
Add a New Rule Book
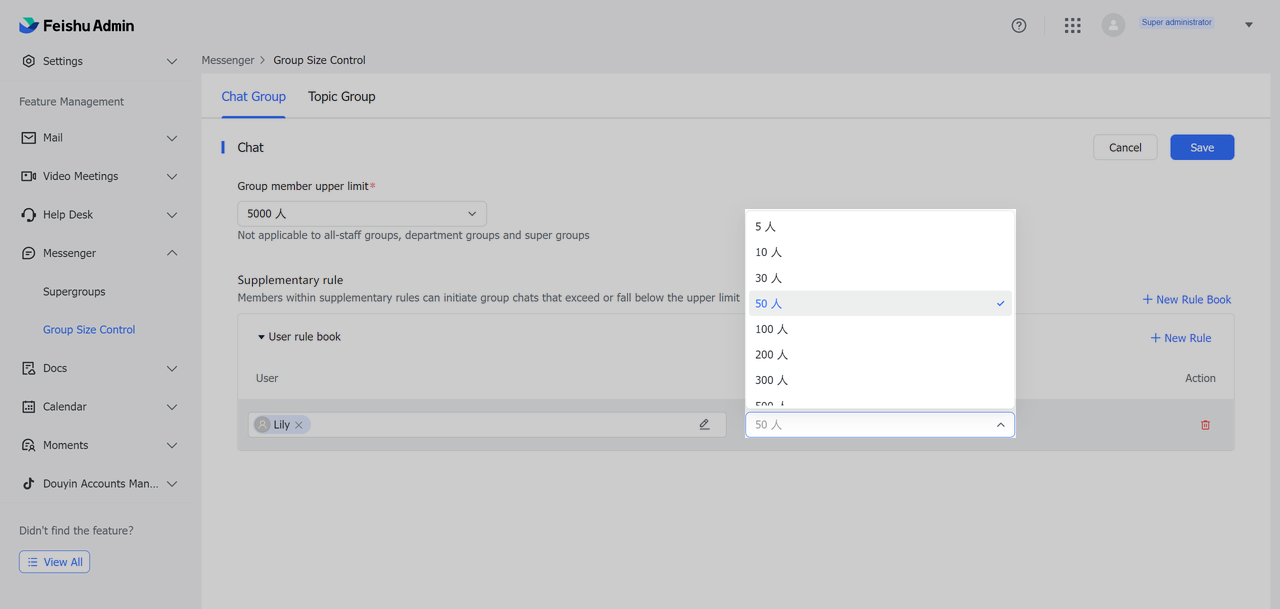coord(1186,299)
